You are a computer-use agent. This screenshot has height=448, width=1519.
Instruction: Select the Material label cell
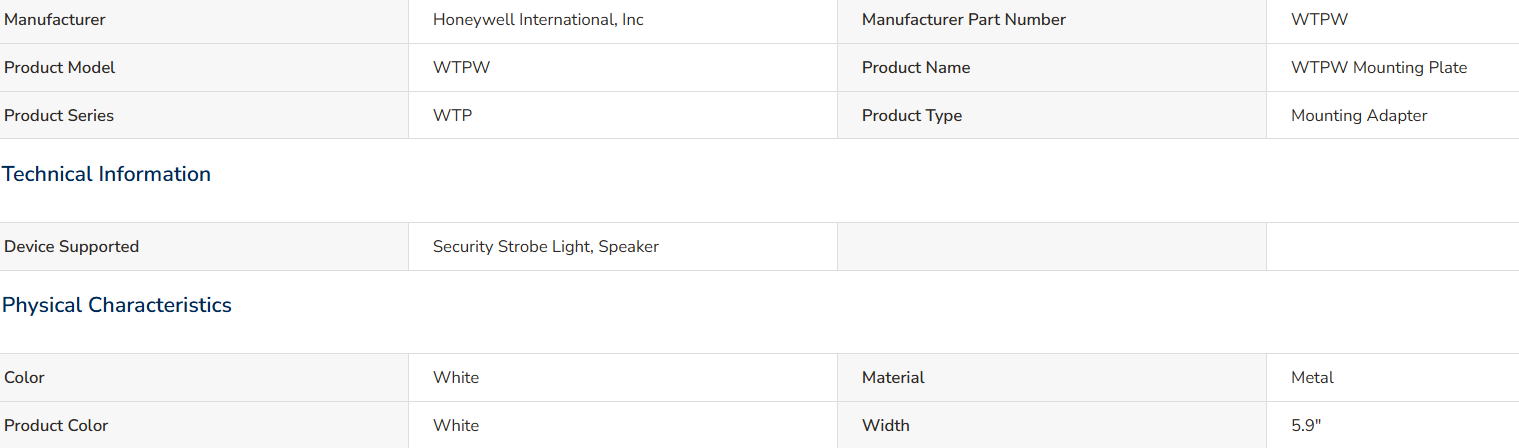[x=1052, y=378]
